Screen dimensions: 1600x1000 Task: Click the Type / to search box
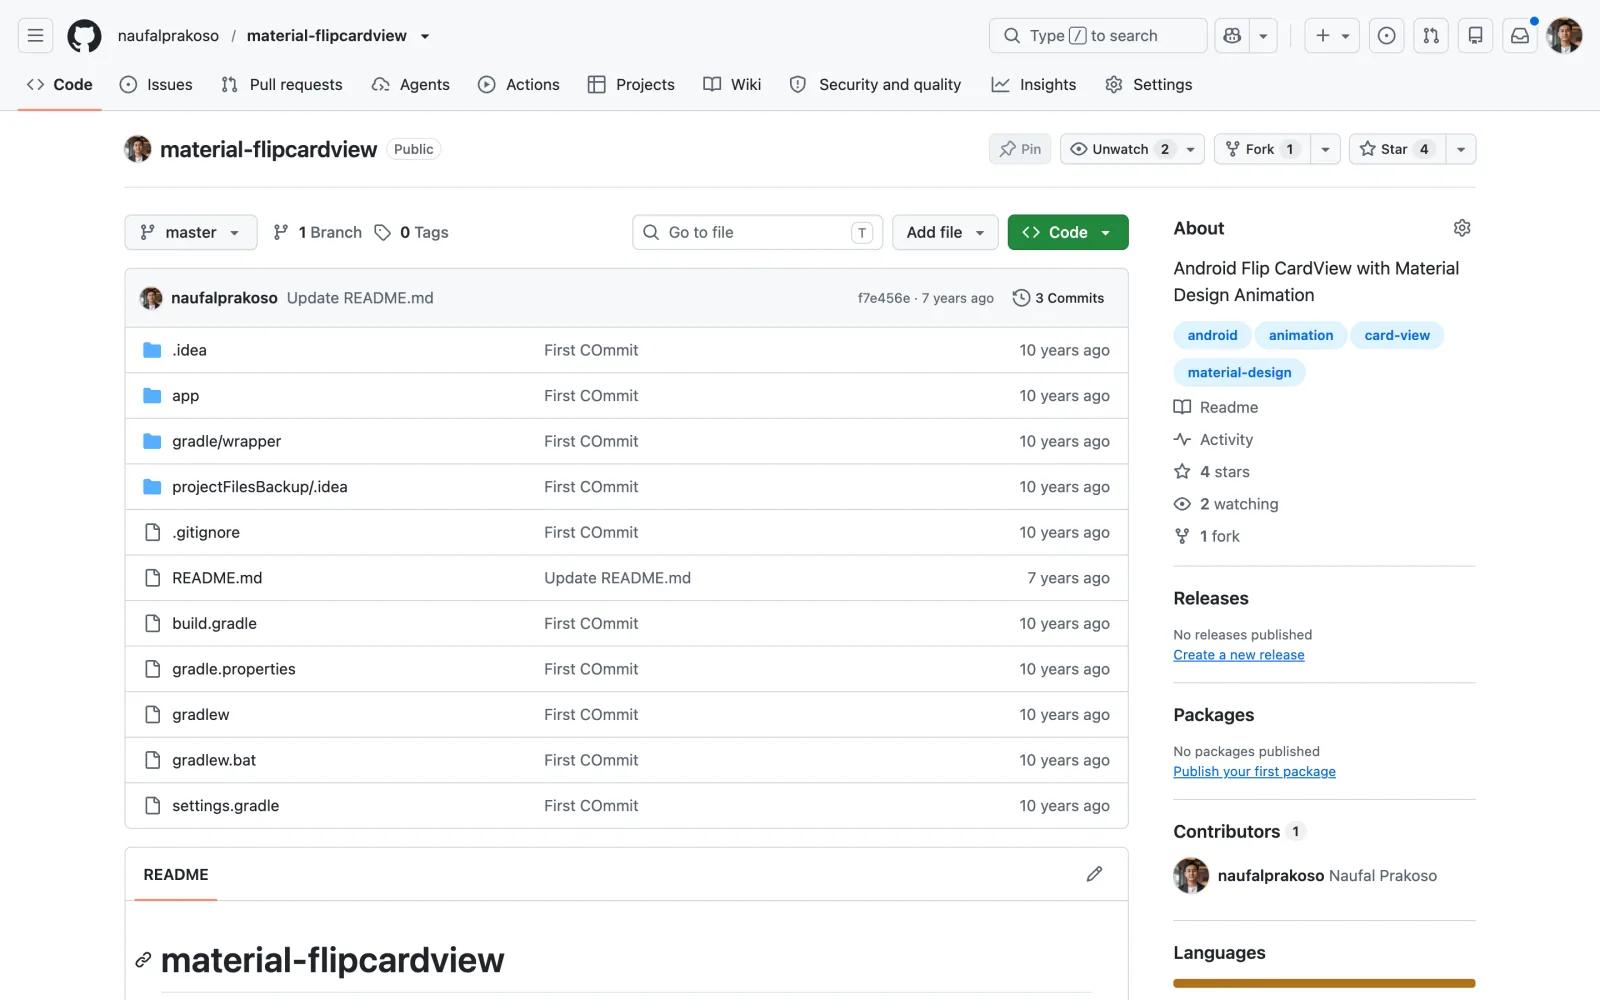pyautogui.click(x=1097, y=36)
